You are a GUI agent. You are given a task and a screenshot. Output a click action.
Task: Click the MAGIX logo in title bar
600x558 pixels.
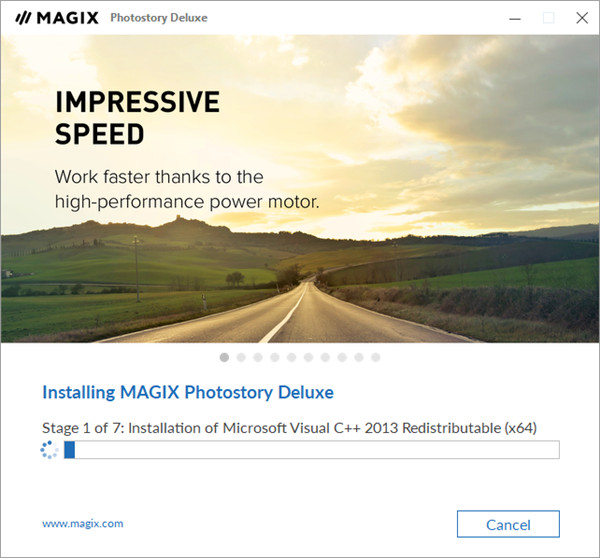[57, 18]
